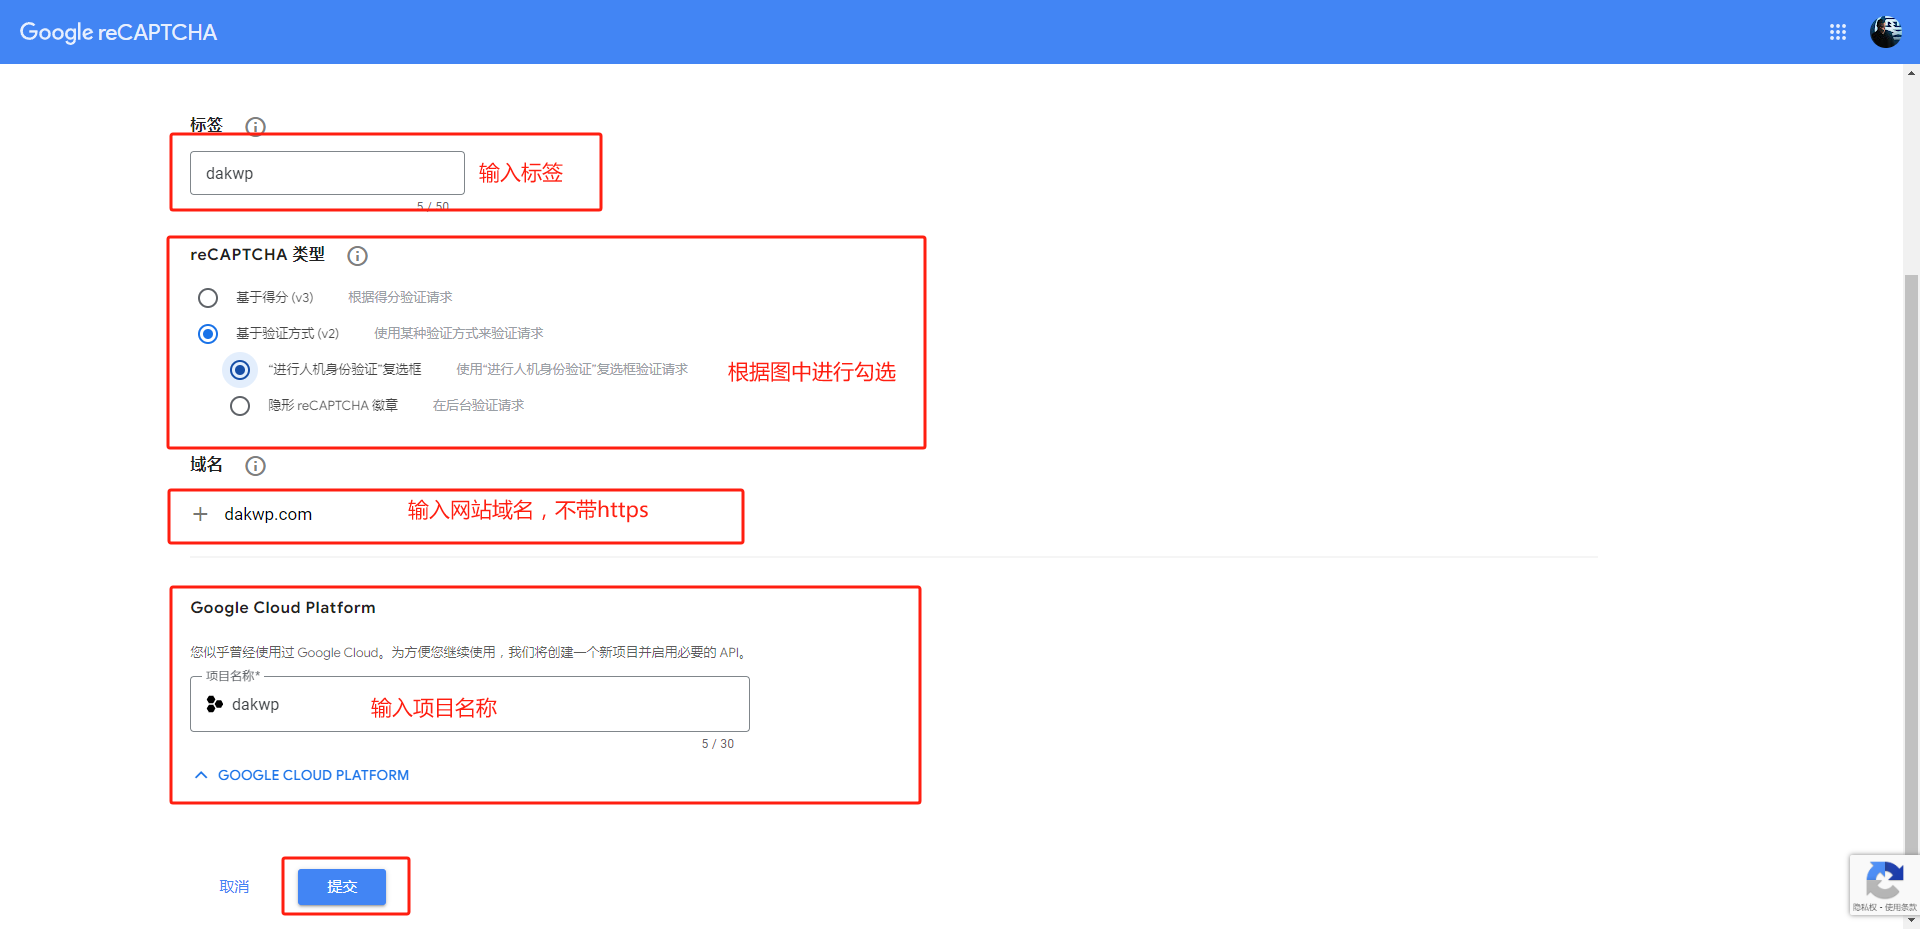Click the 在后台验证请求 description text
This screenshot has width=1920, height=929.
[478, 406]
